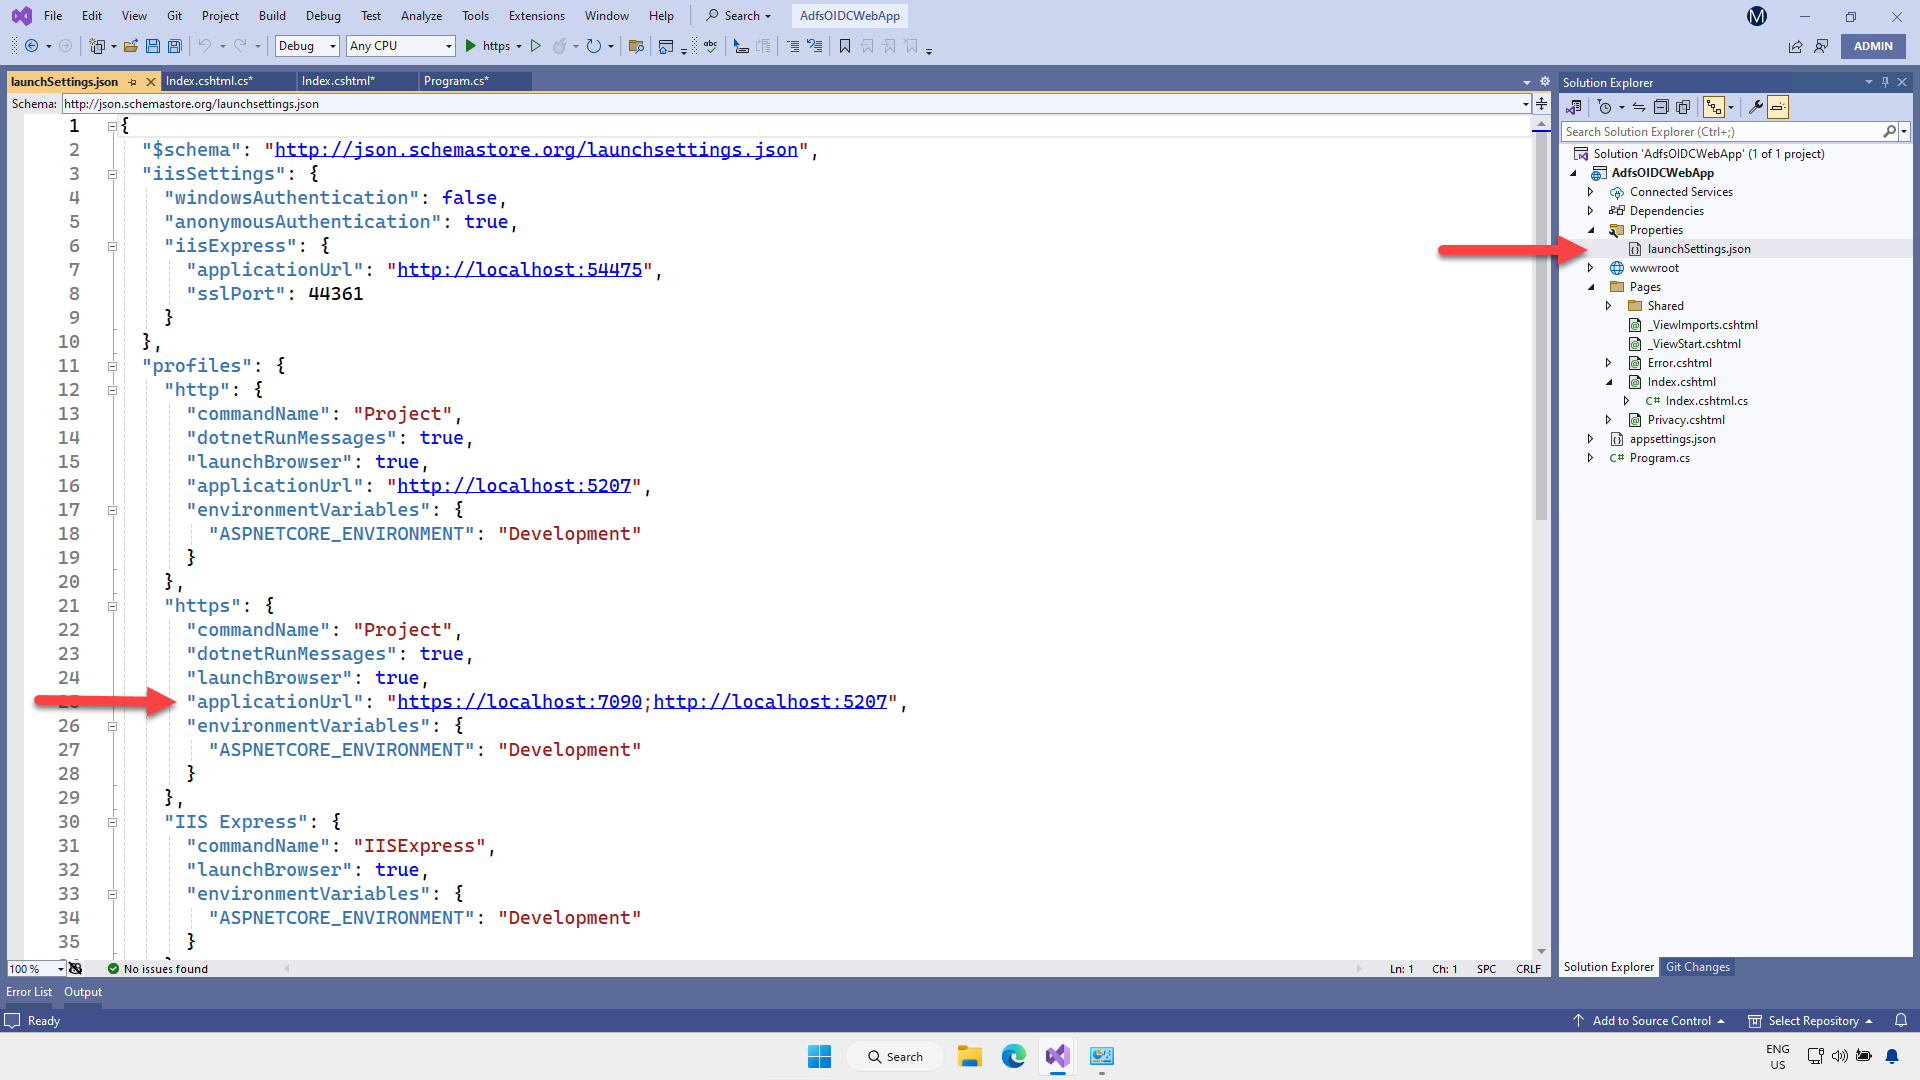The height and width of the screenshot is (1080, 1920).
Task: Click Collapse All in Solution Explorer toolbar
Action: coord(1661,107)
